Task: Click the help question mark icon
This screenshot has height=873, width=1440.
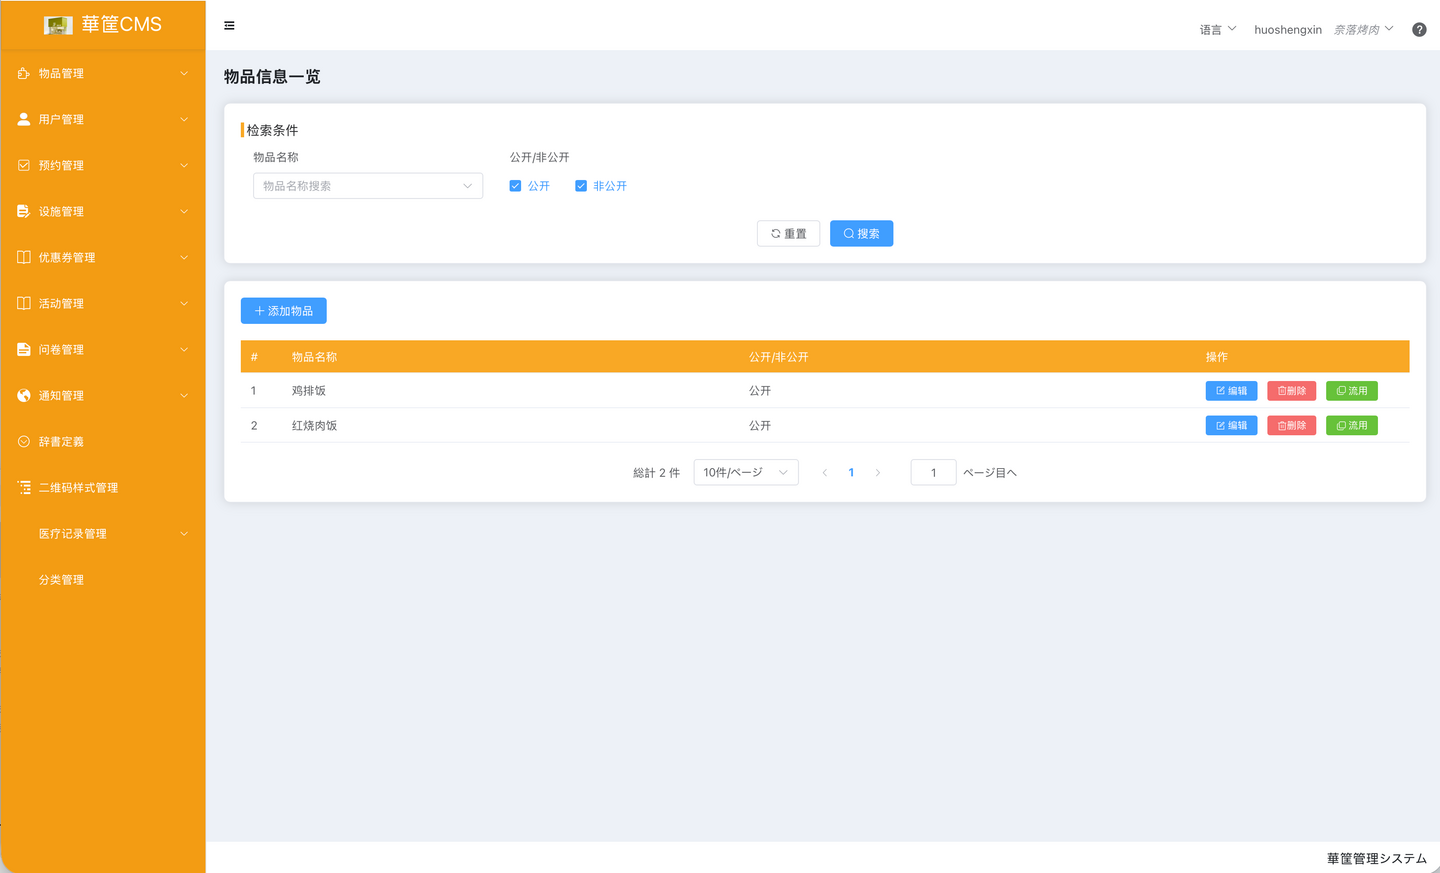Action: tap(1419, 30)
